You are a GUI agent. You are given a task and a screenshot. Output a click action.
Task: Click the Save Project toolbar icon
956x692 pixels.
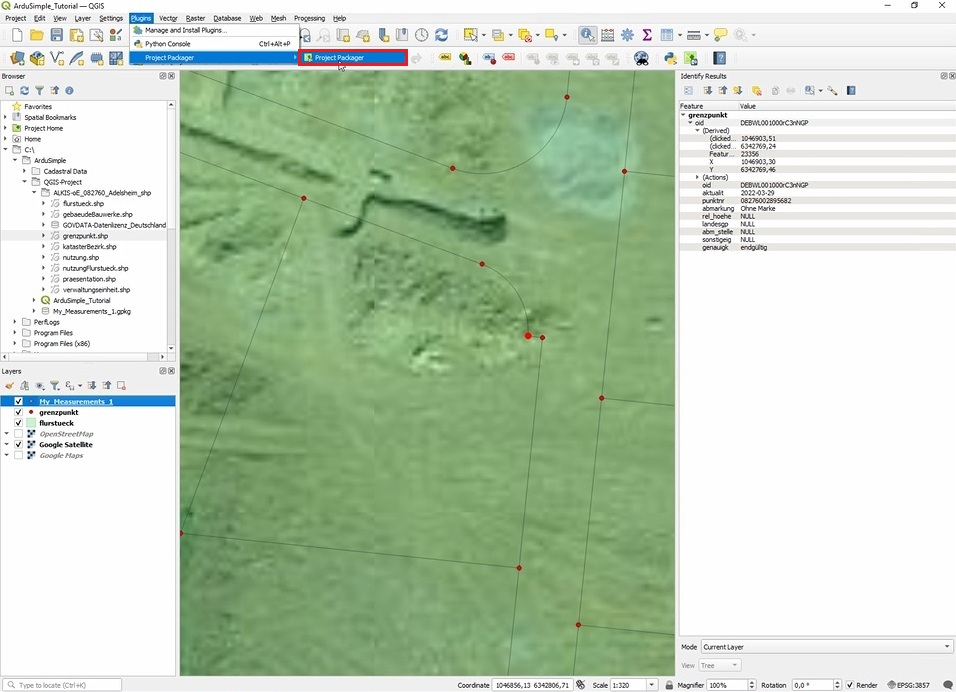56,35
